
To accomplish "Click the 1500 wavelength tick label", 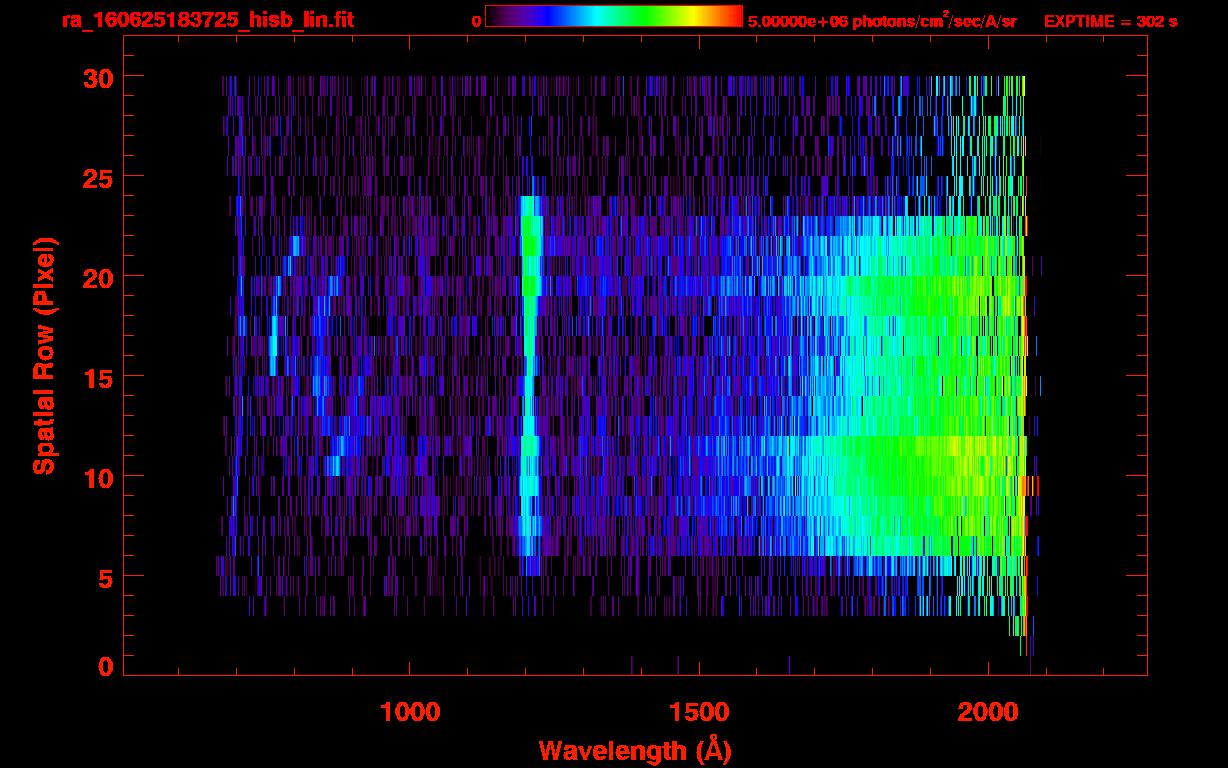I will point(699,712).
